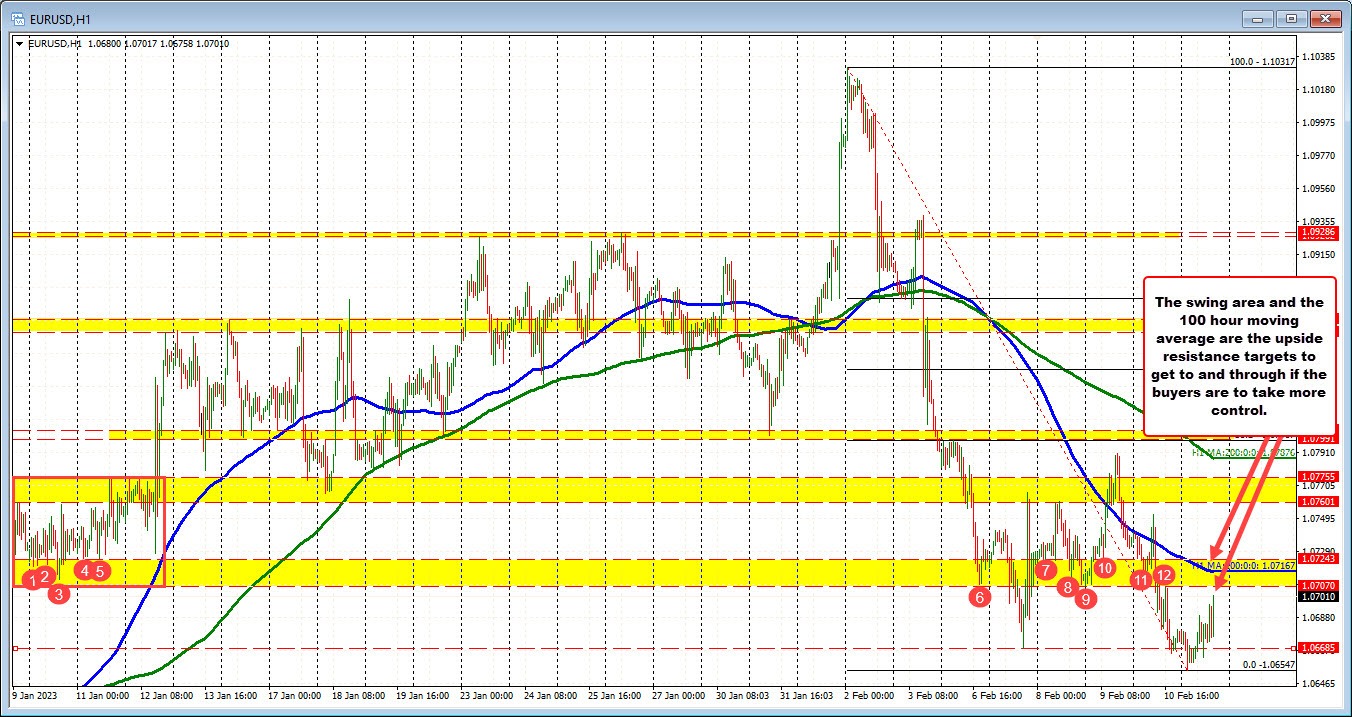Close the EURUSD,H1 chart window

[1326, 18]
